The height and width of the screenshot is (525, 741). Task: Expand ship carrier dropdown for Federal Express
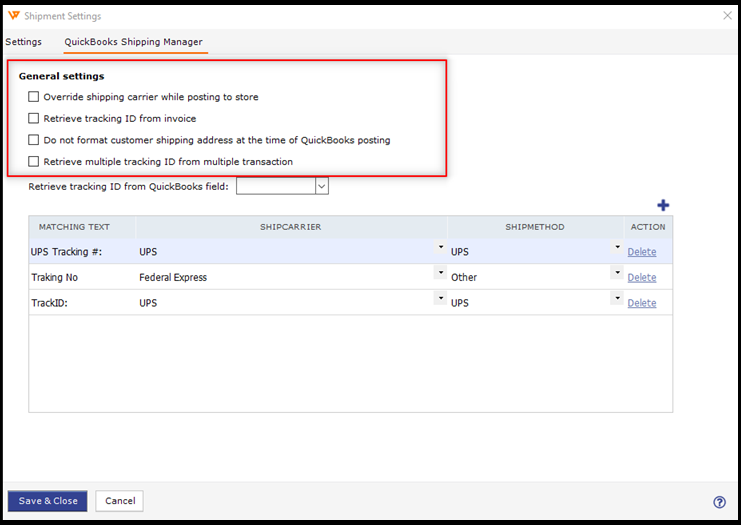pos(440,273)
